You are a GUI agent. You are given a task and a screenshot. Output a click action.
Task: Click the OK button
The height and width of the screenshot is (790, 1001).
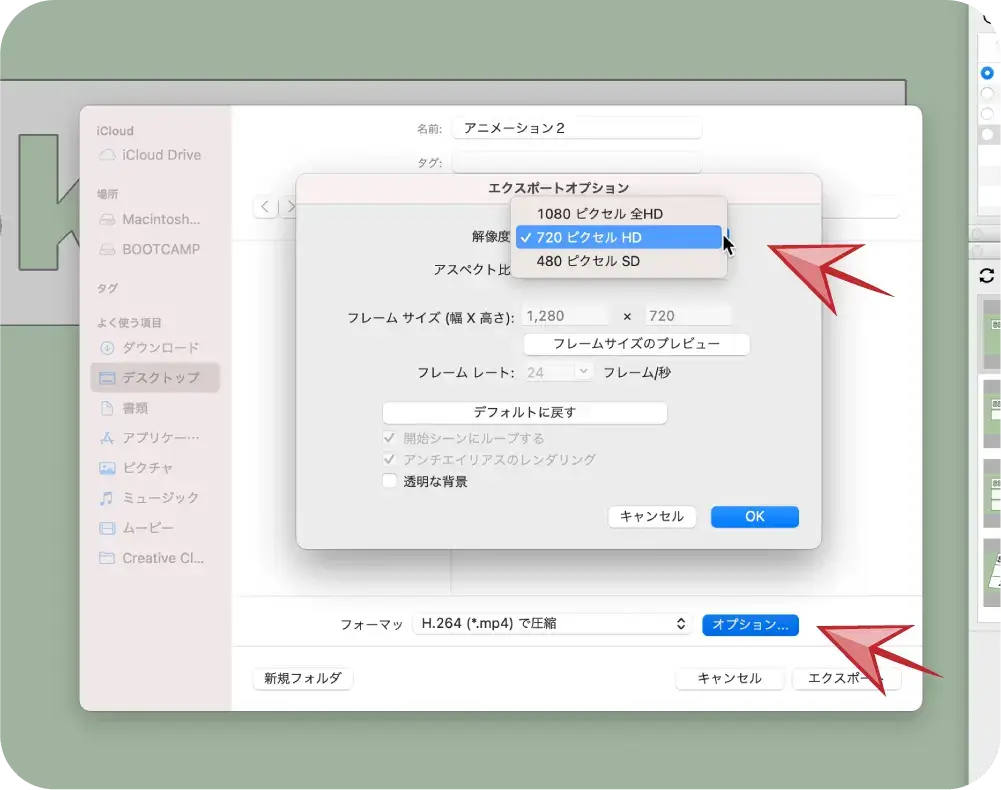pyautogui.click(x=754, y=516)
